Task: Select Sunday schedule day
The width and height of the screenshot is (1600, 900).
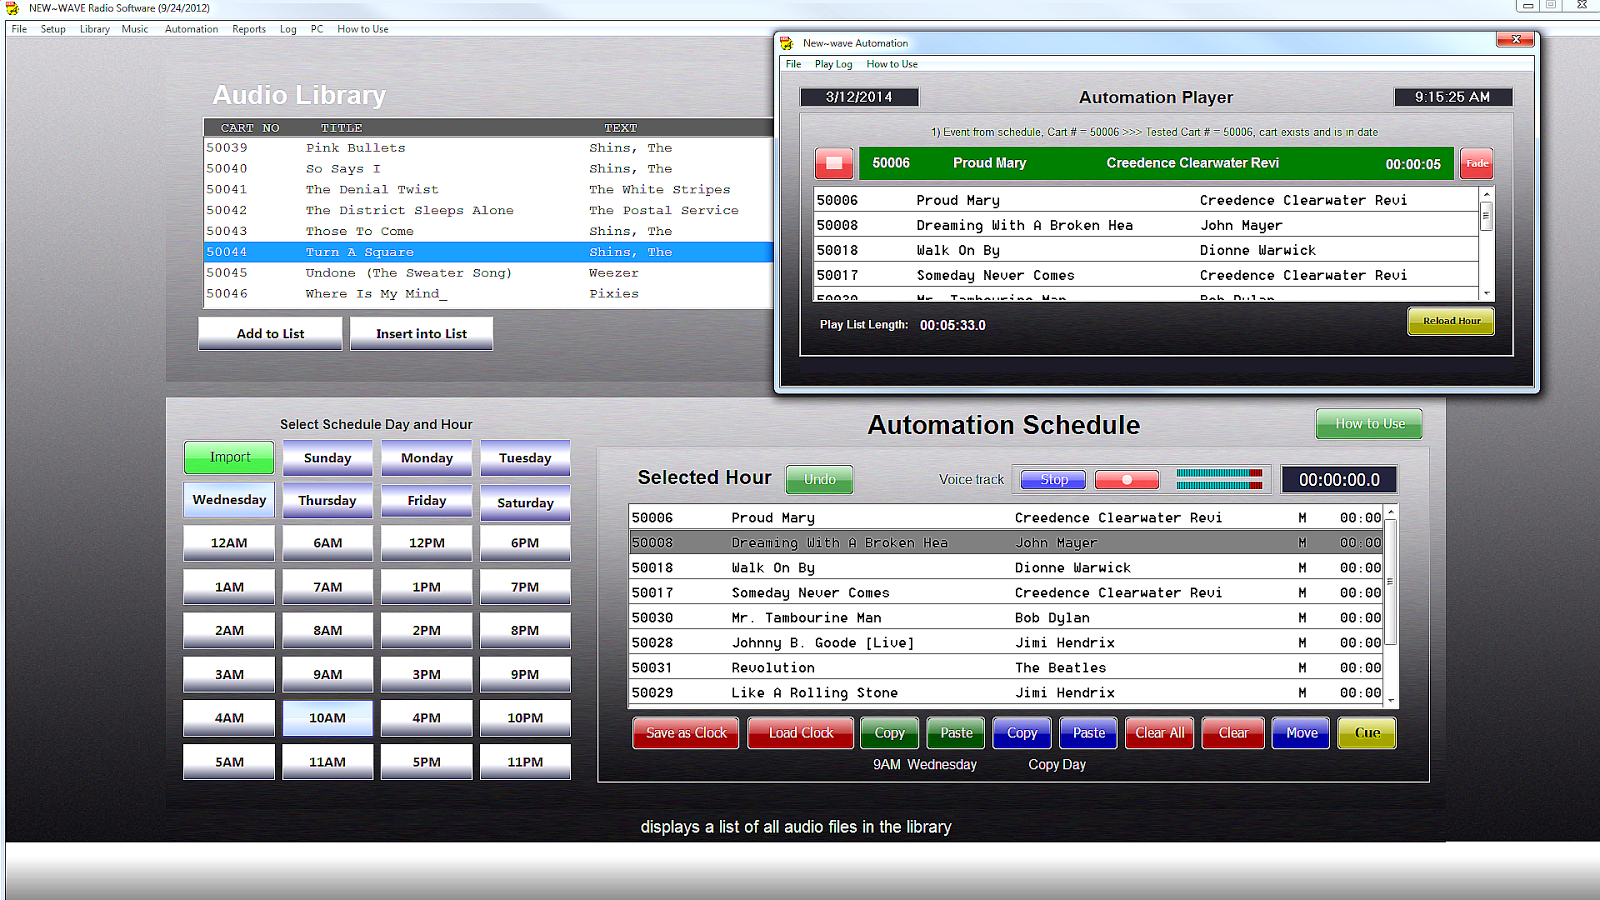Action: click(327, 458)
